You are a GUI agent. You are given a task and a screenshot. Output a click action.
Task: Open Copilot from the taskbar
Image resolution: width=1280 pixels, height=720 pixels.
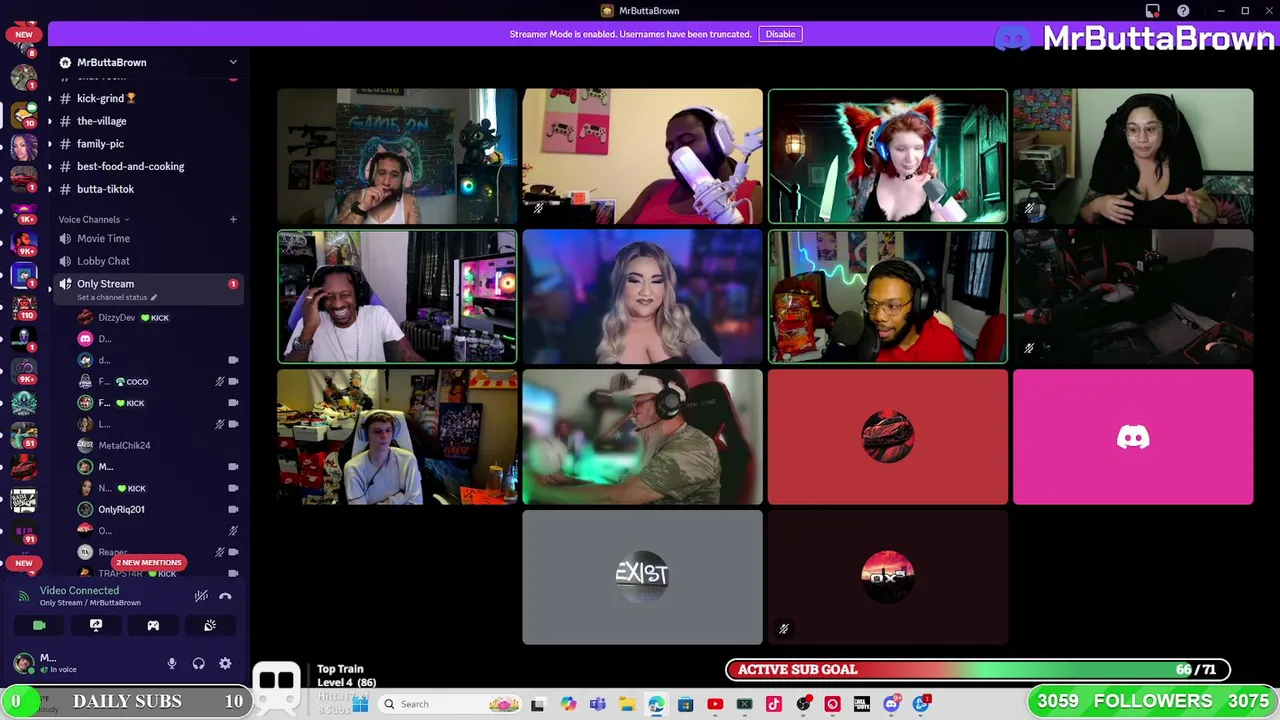(568, 704)
